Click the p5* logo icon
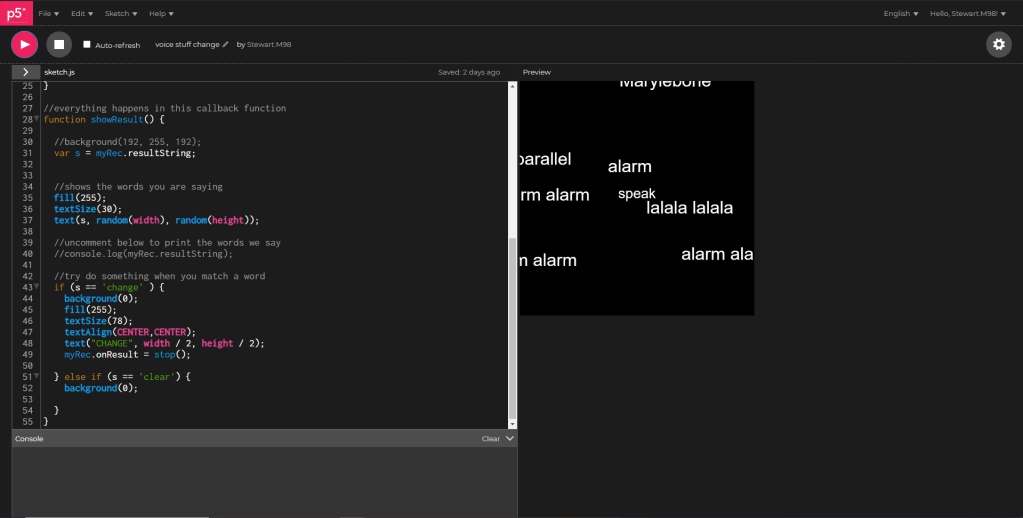This screenshot has height=518, width=1023. (x=16, y=13)
